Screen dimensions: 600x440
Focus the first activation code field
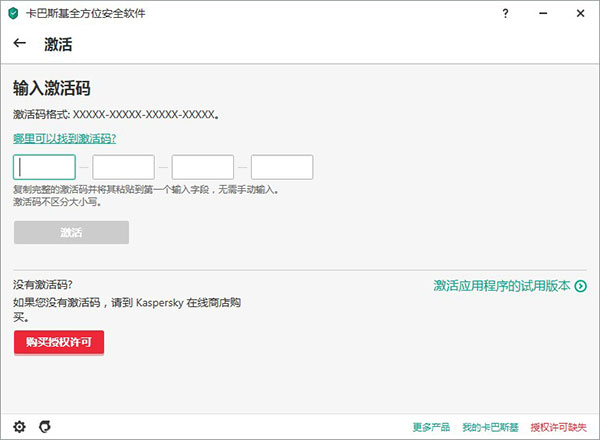point(44,167)
